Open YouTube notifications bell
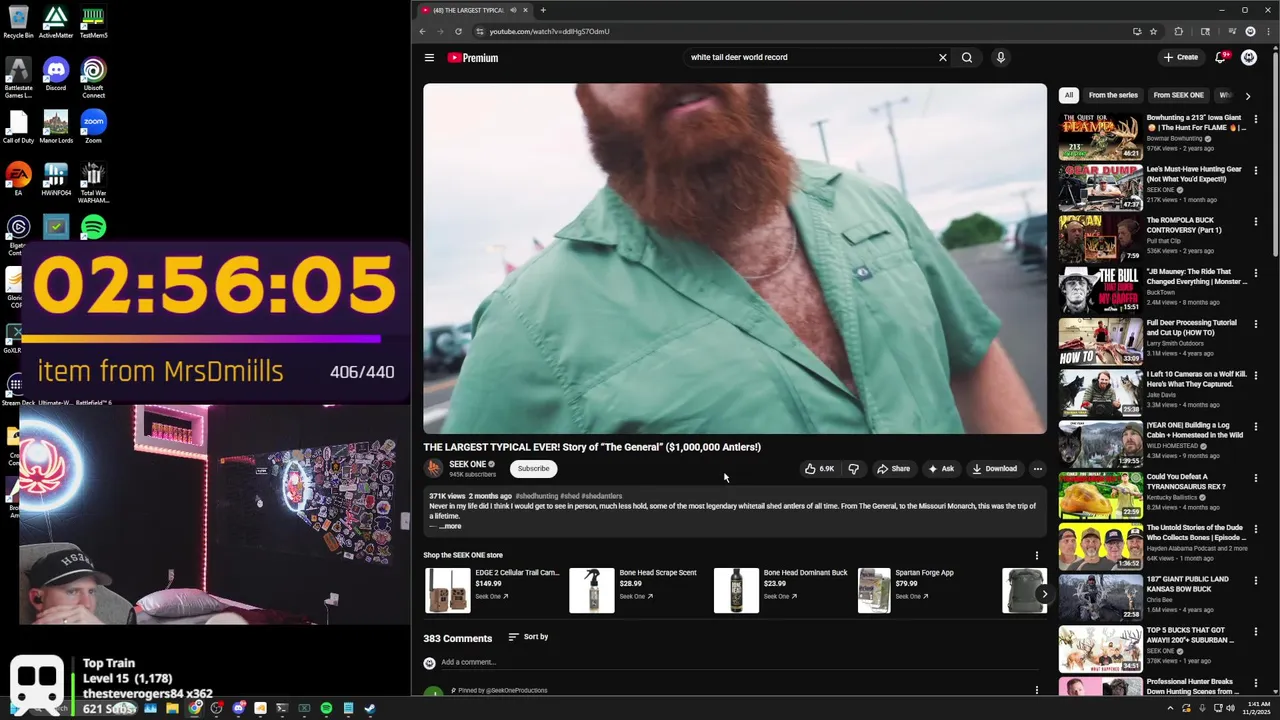 1220,57
